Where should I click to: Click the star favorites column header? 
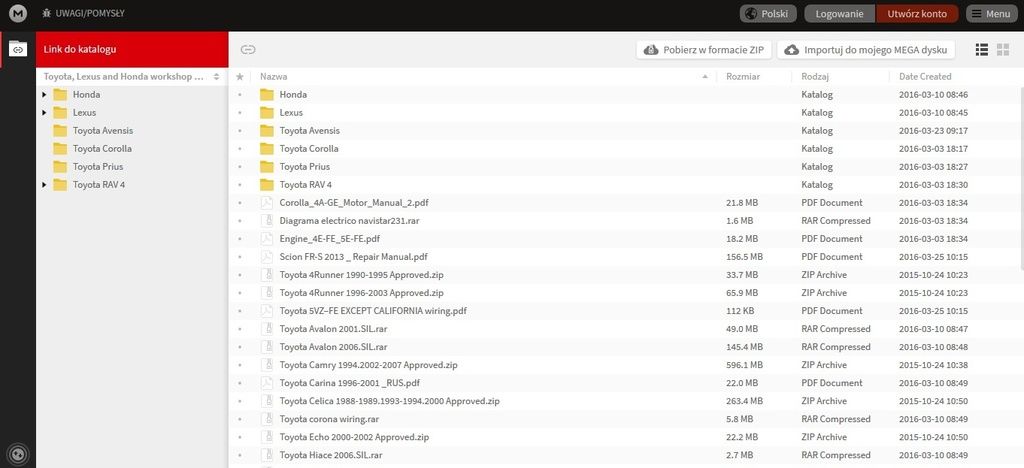point(240,76)
